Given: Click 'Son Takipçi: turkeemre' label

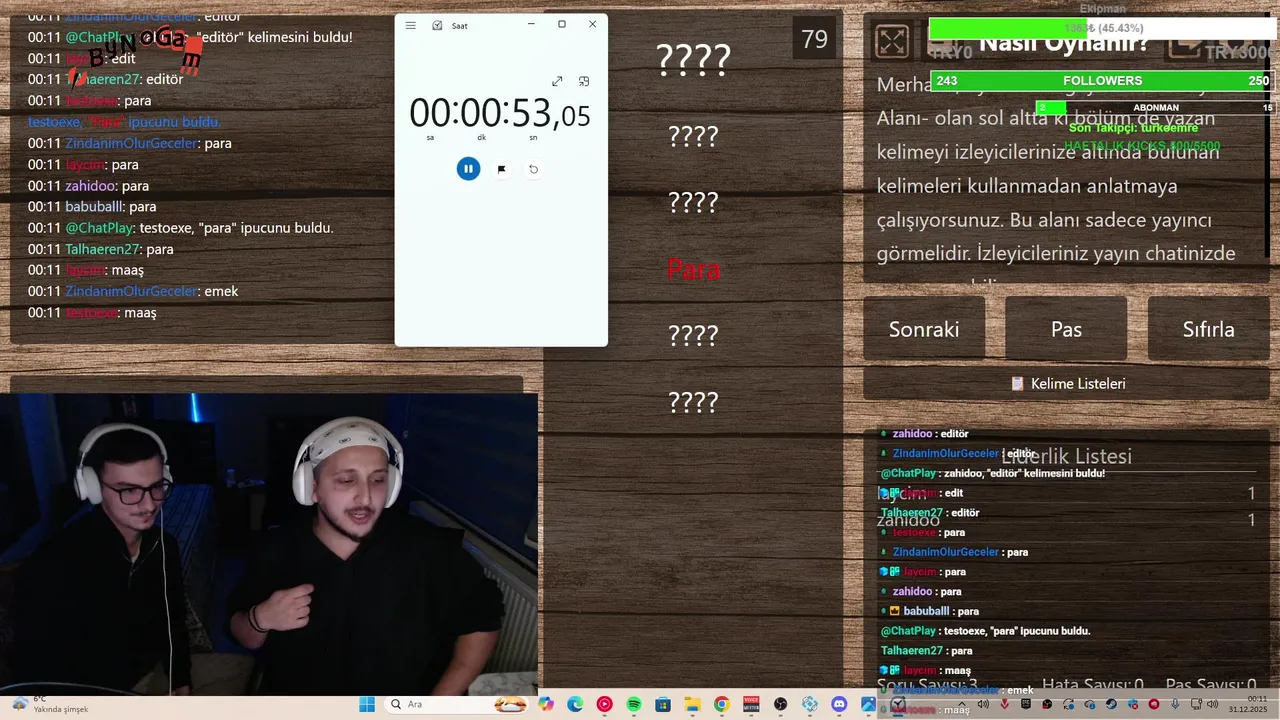Looking at the screenshot, I should click(1133, 128).
